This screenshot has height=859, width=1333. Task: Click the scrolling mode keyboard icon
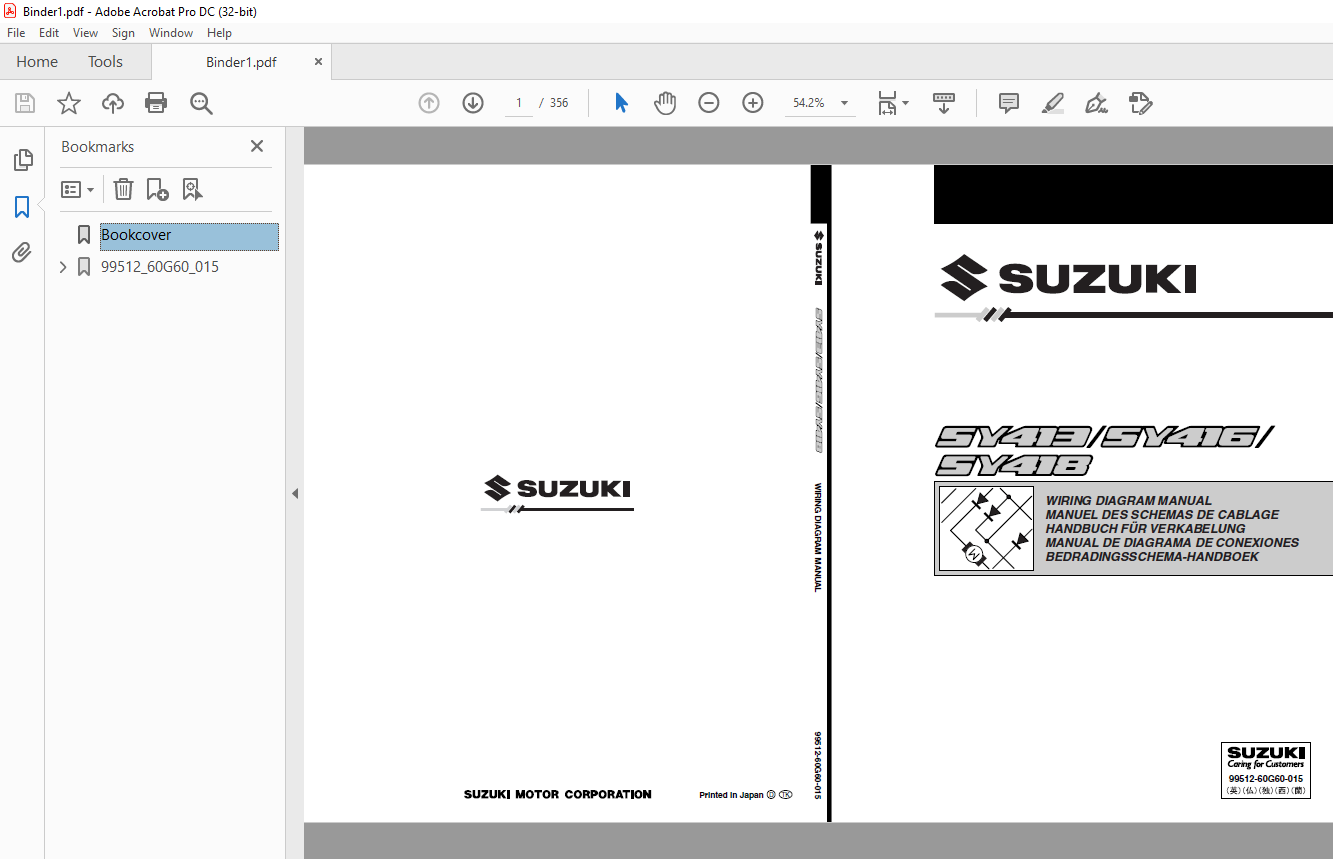(x=944, y=103)
